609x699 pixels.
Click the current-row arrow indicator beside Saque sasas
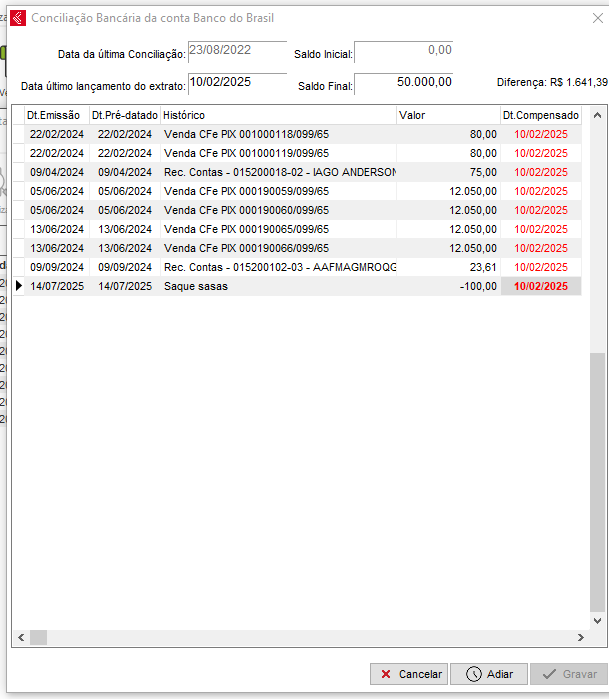(x=19, y=286)
